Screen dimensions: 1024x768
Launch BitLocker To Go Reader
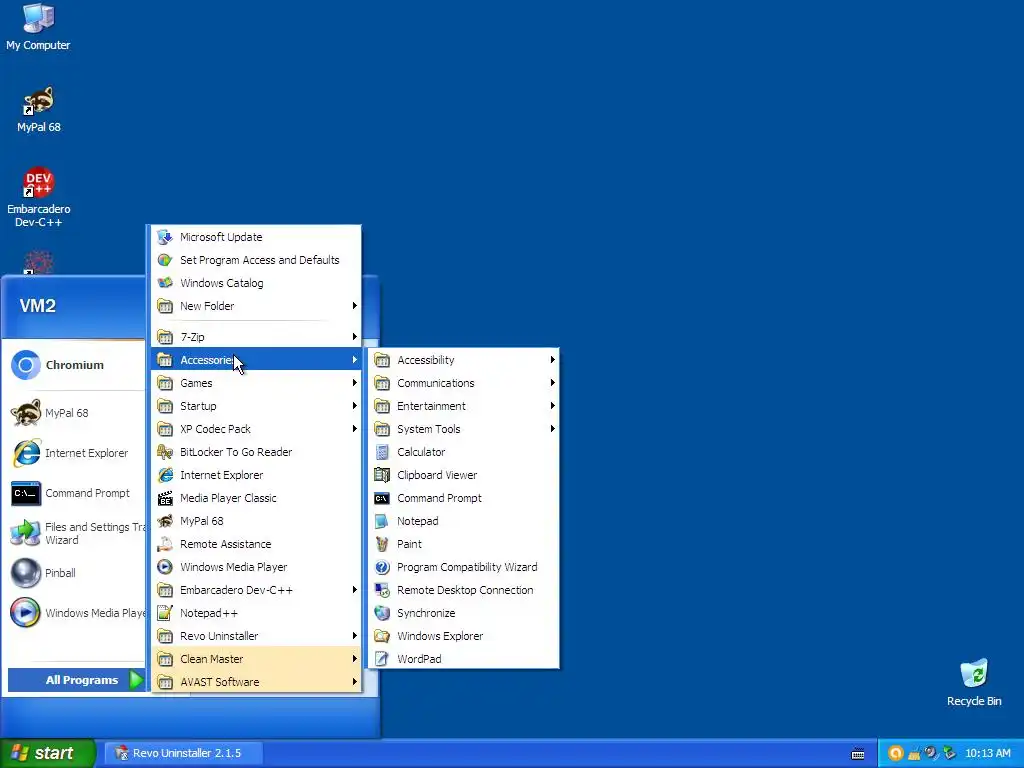tap(257, 452)
